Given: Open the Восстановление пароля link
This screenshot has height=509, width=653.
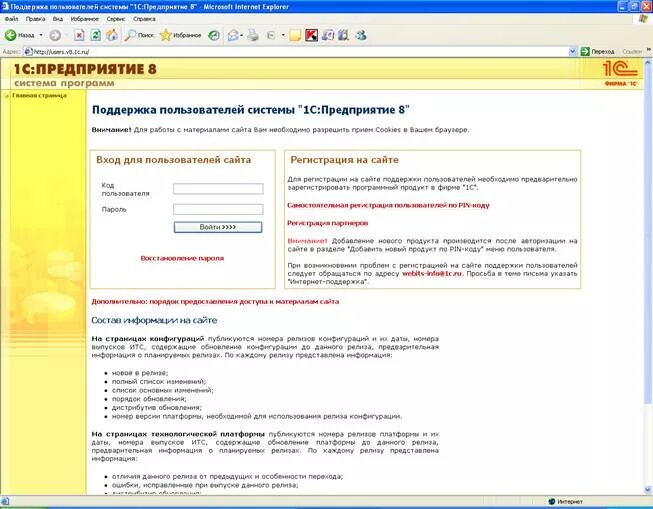Looking at the screenshot, I should click(182, 258).
